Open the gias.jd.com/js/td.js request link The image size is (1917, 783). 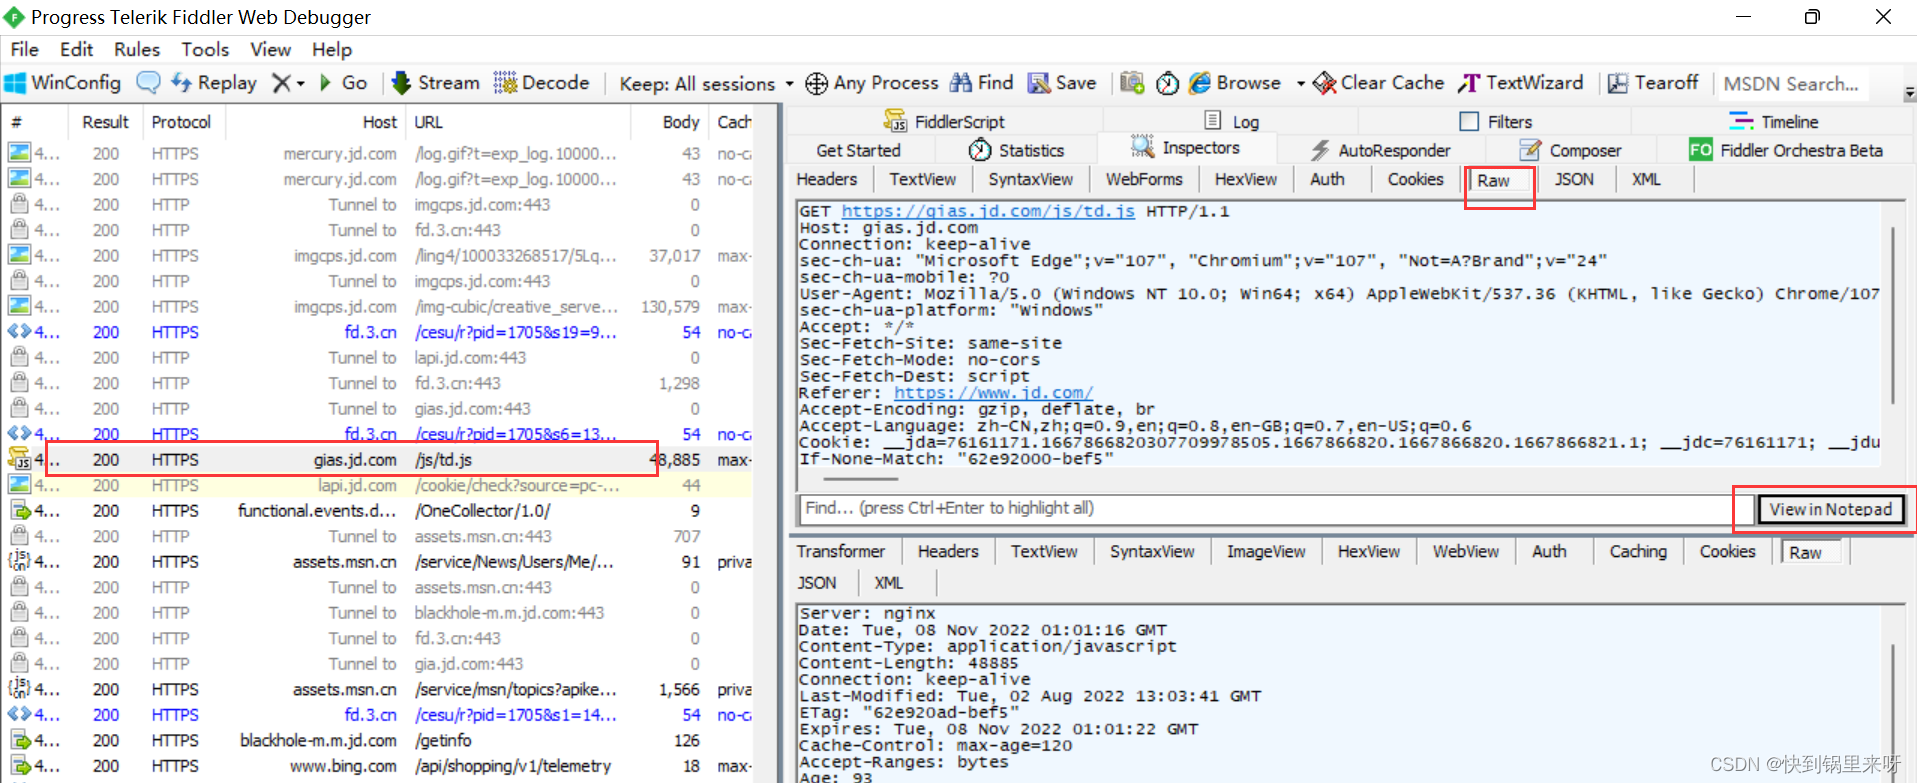click(x=987, y=211)
